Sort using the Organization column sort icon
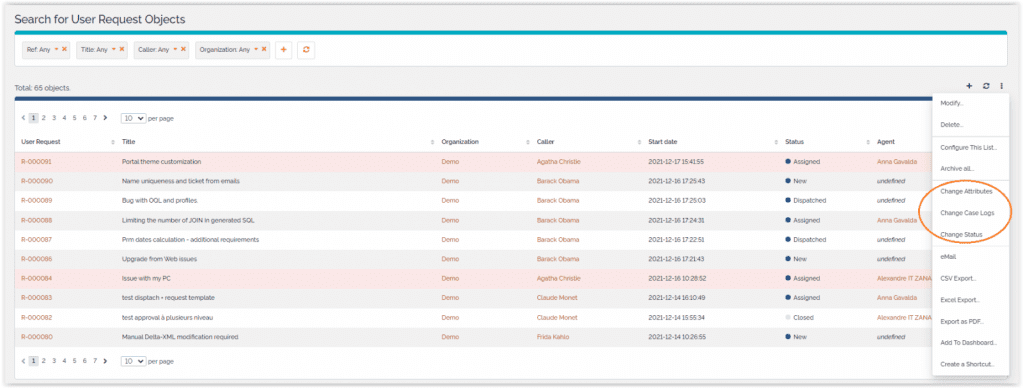The image size is (1023, 388). pyautogui.click(x=528, y=142)
